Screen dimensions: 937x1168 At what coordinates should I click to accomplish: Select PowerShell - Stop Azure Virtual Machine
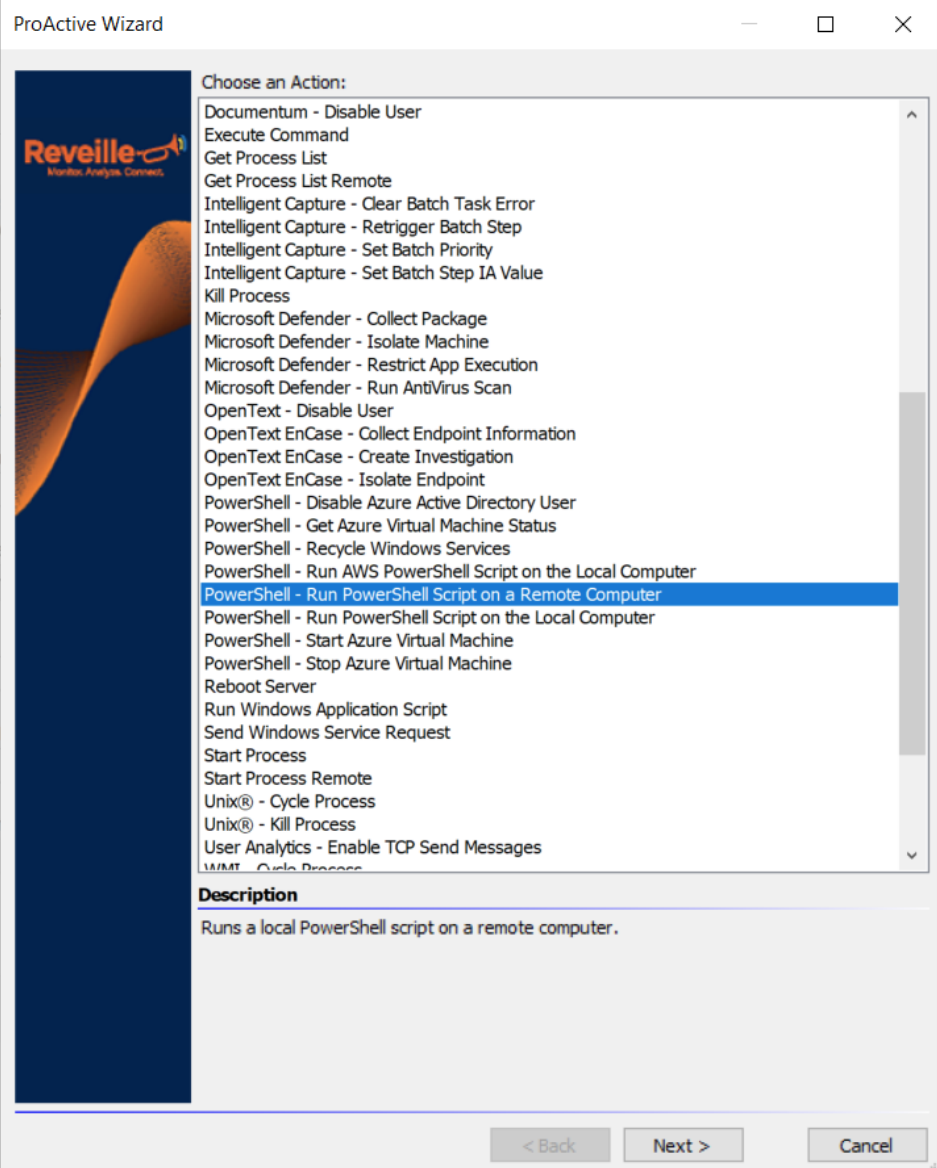click(549, 664)
